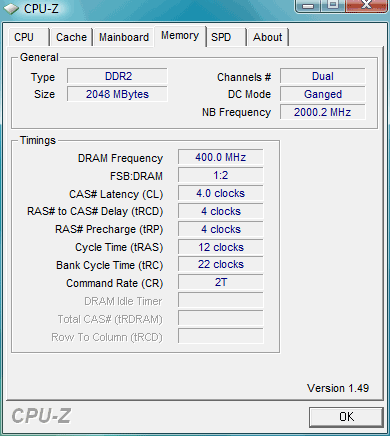Click the Dual channels value field
The image size is (390, 436).
(322, 76)
